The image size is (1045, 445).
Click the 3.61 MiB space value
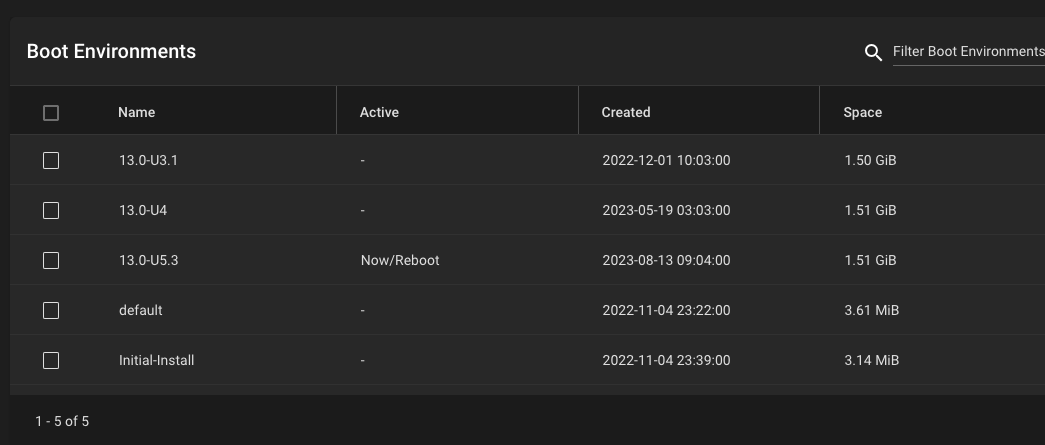click(872, 310)
